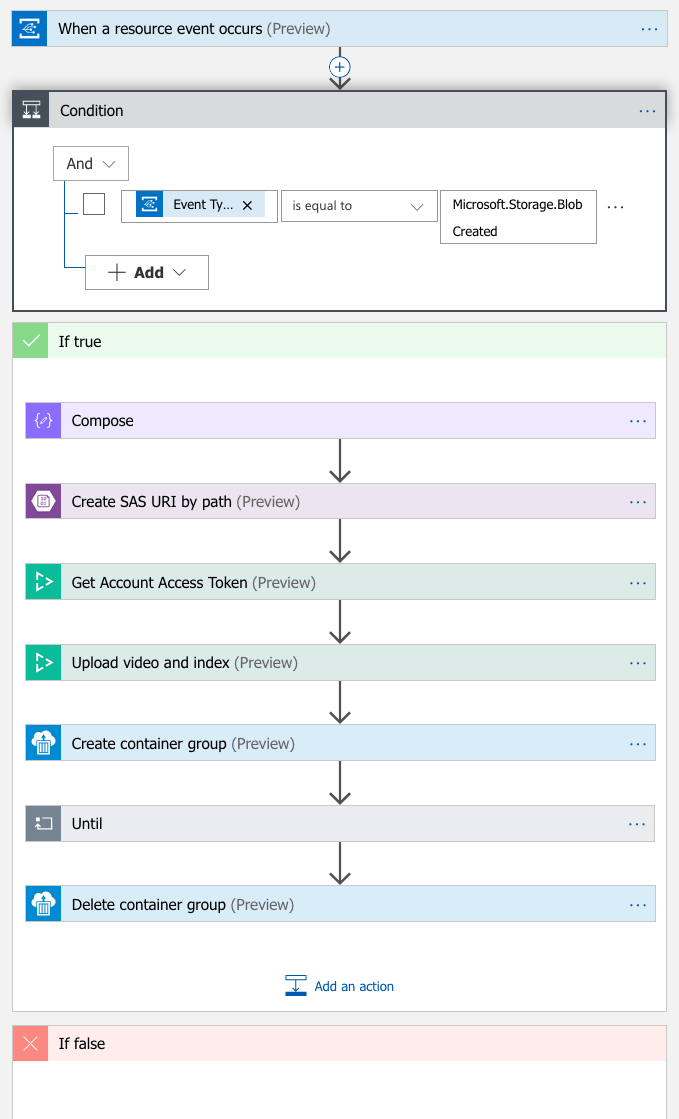Image resolution: width=679 pixels, height=1119 pixels.
Task: Open the 'is equal to' operator dropdown
Action: (x=358, y=206)
